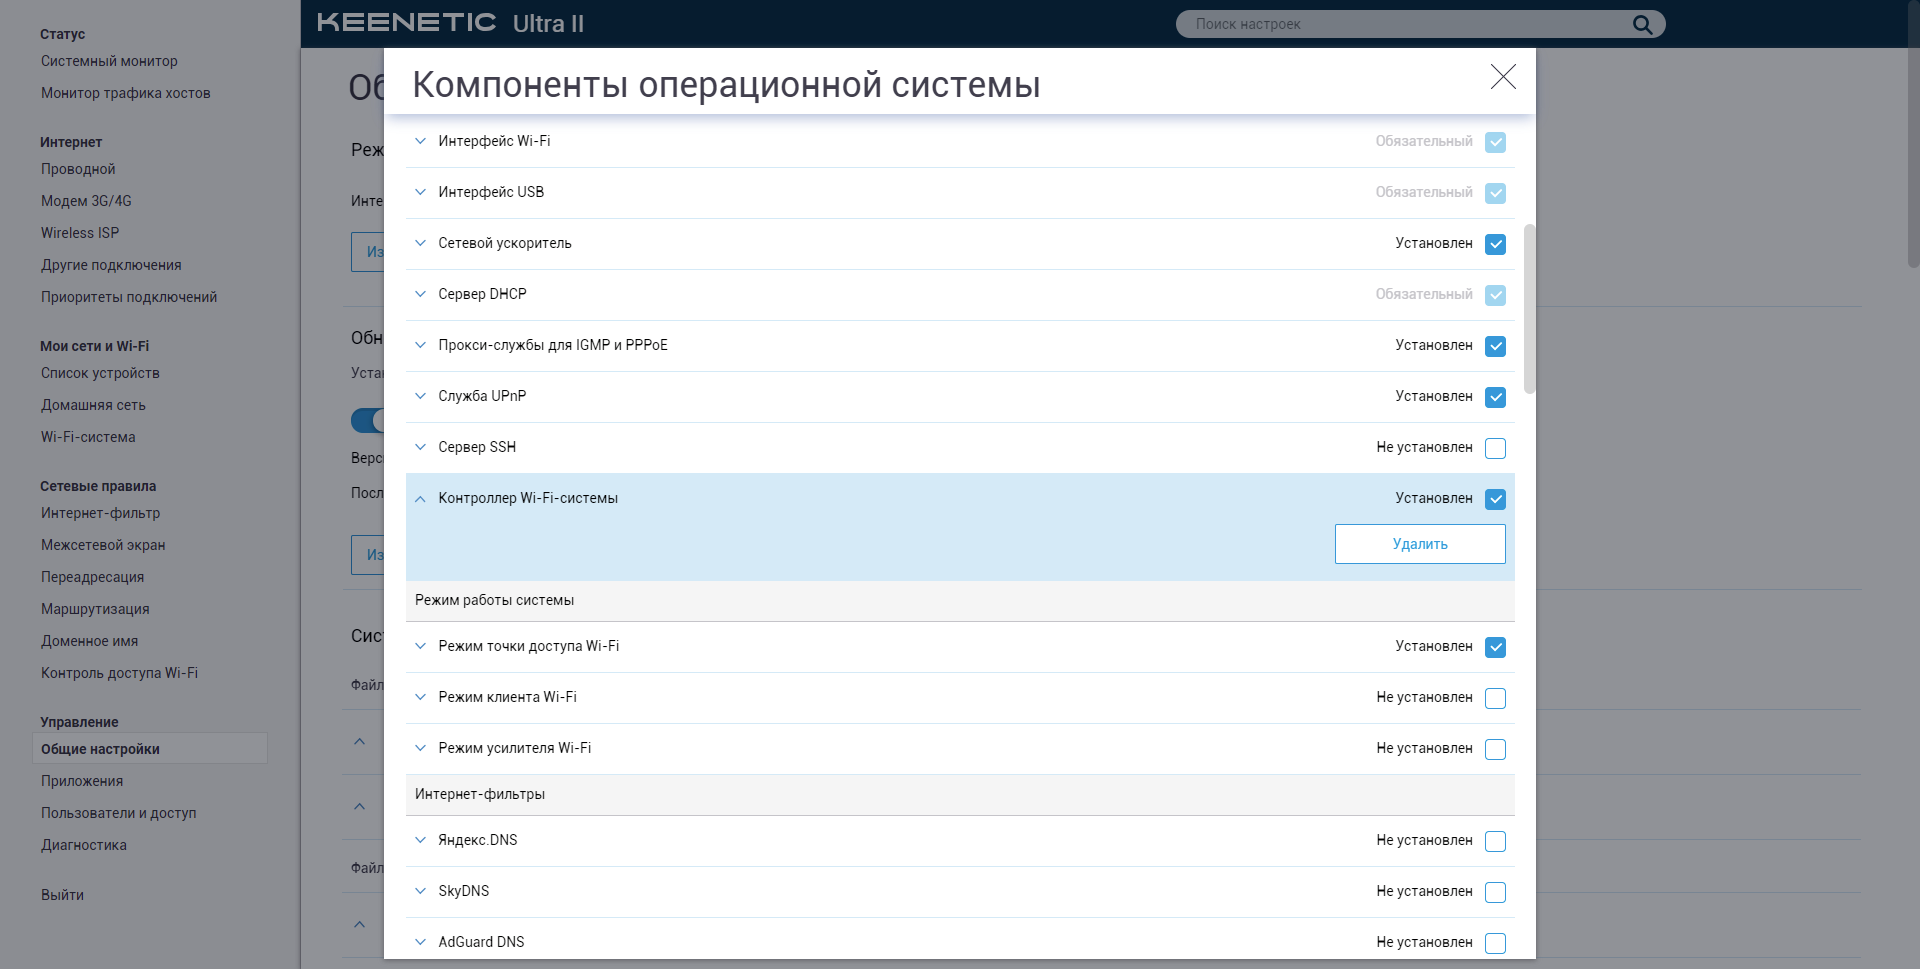The image size is (1920, 969).
Task: Open Межсетевой экран
Action: click(103, 545)
